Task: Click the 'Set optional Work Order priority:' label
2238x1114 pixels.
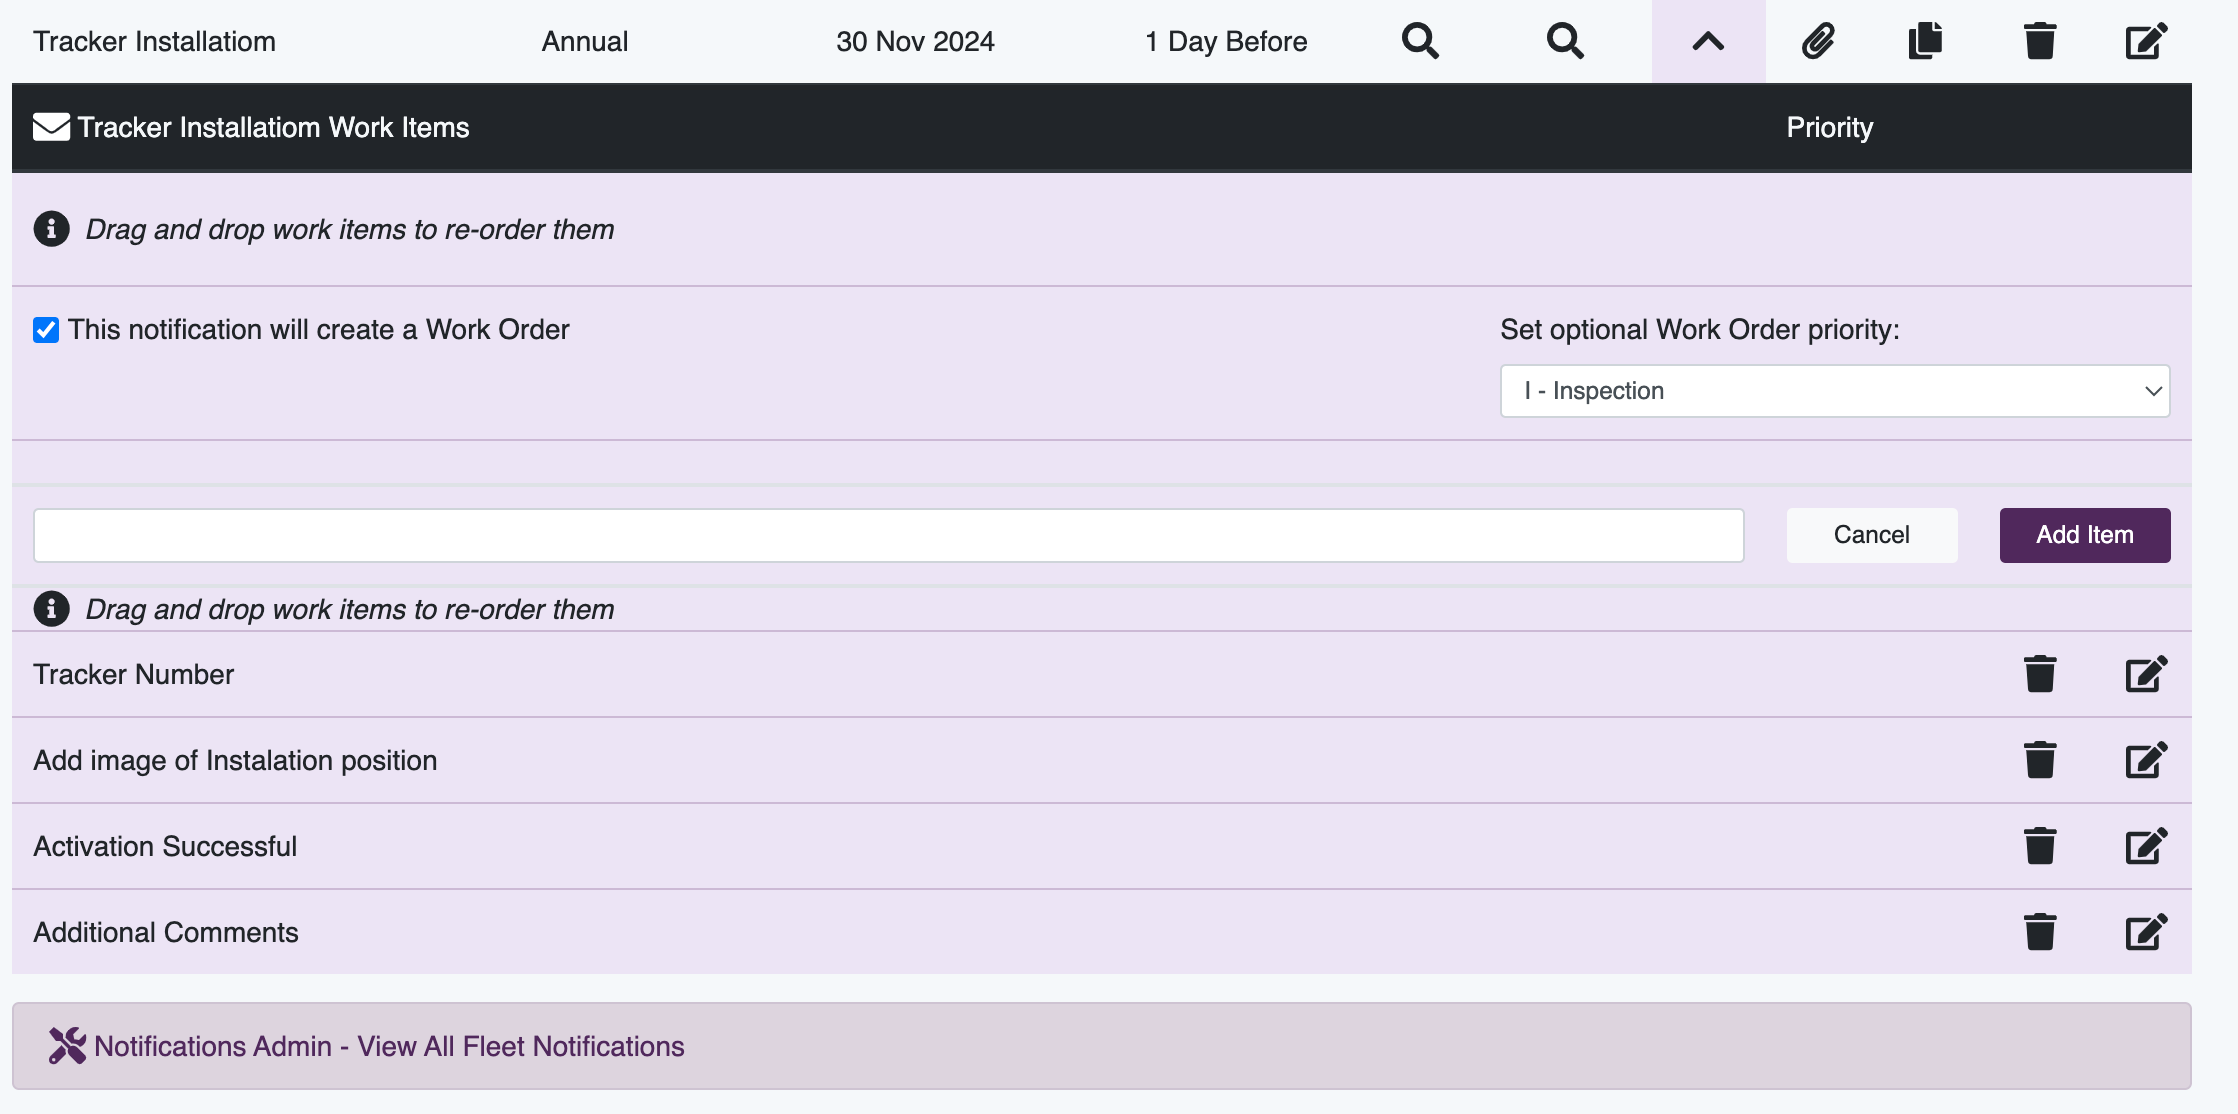Action: pos(1700,330)
